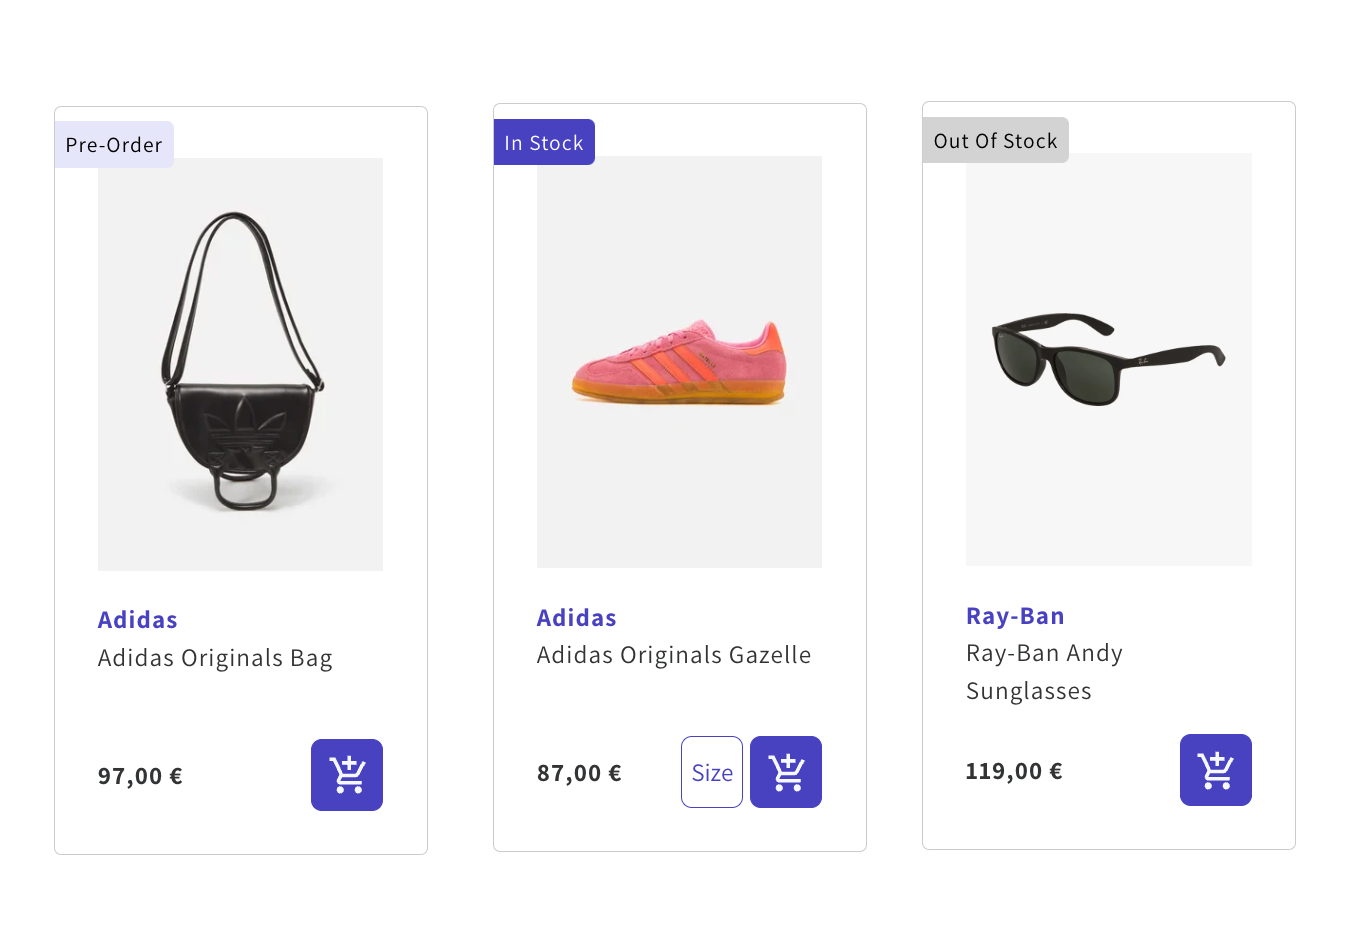
Task: Click the In Stock badge
Action: tap(544, 142)
